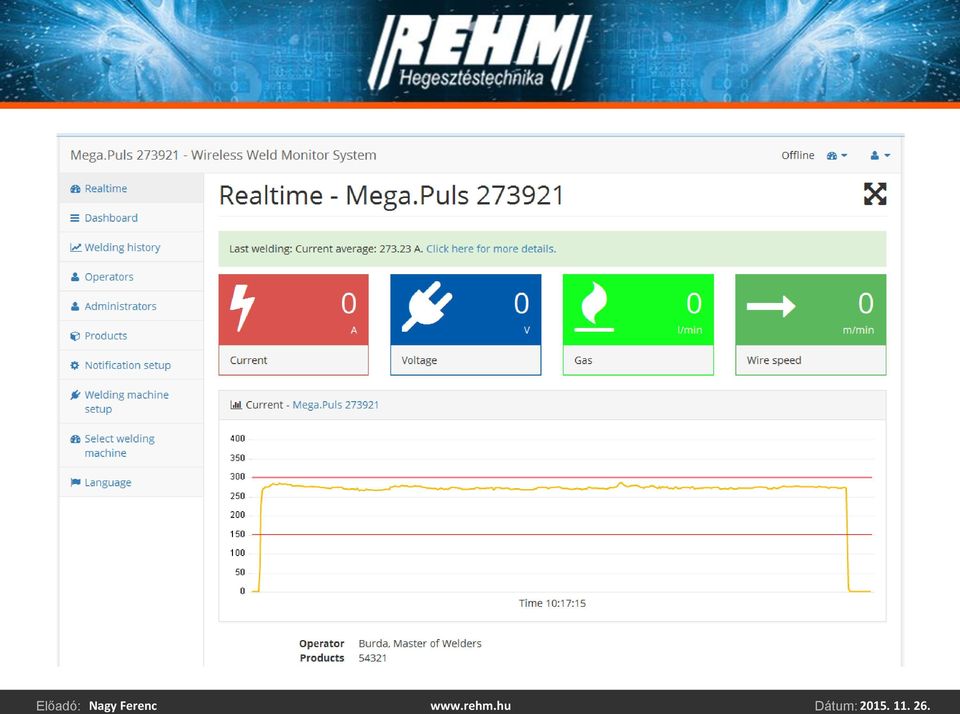
Task: Click the plug icon on Voltage tile
Action: pos(427,306)
